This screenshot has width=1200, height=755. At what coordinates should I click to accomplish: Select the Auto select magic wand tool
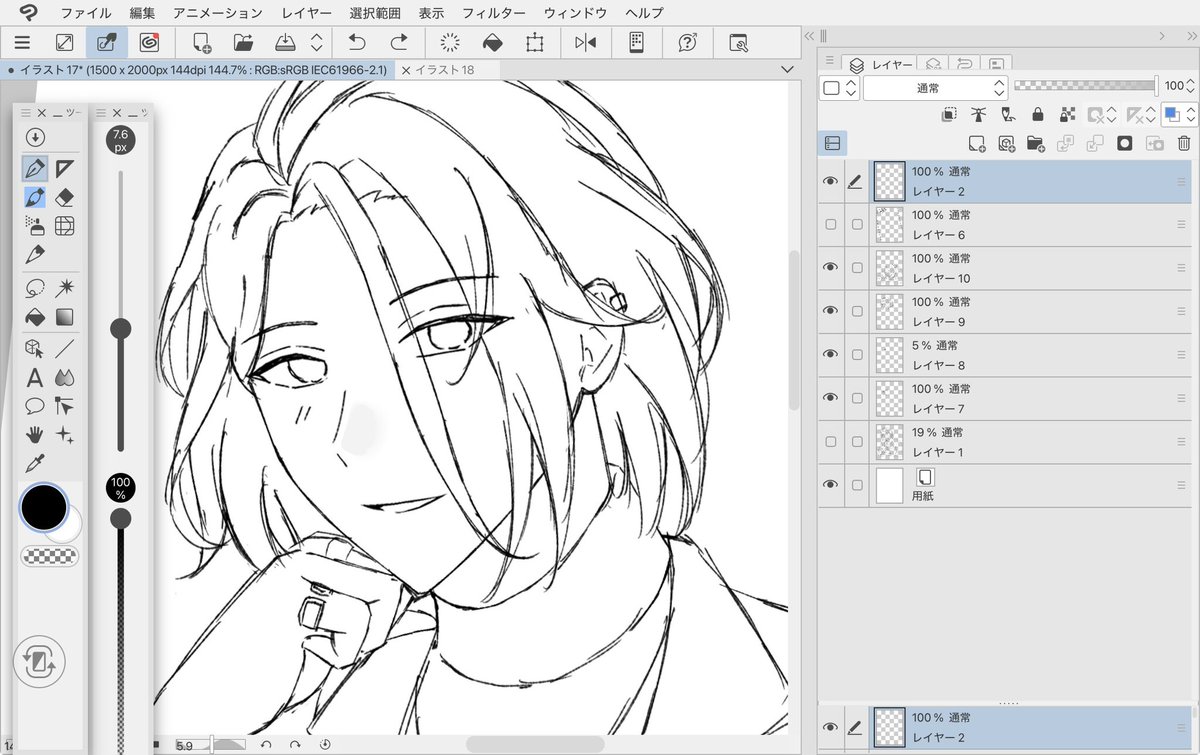point(65,288)
